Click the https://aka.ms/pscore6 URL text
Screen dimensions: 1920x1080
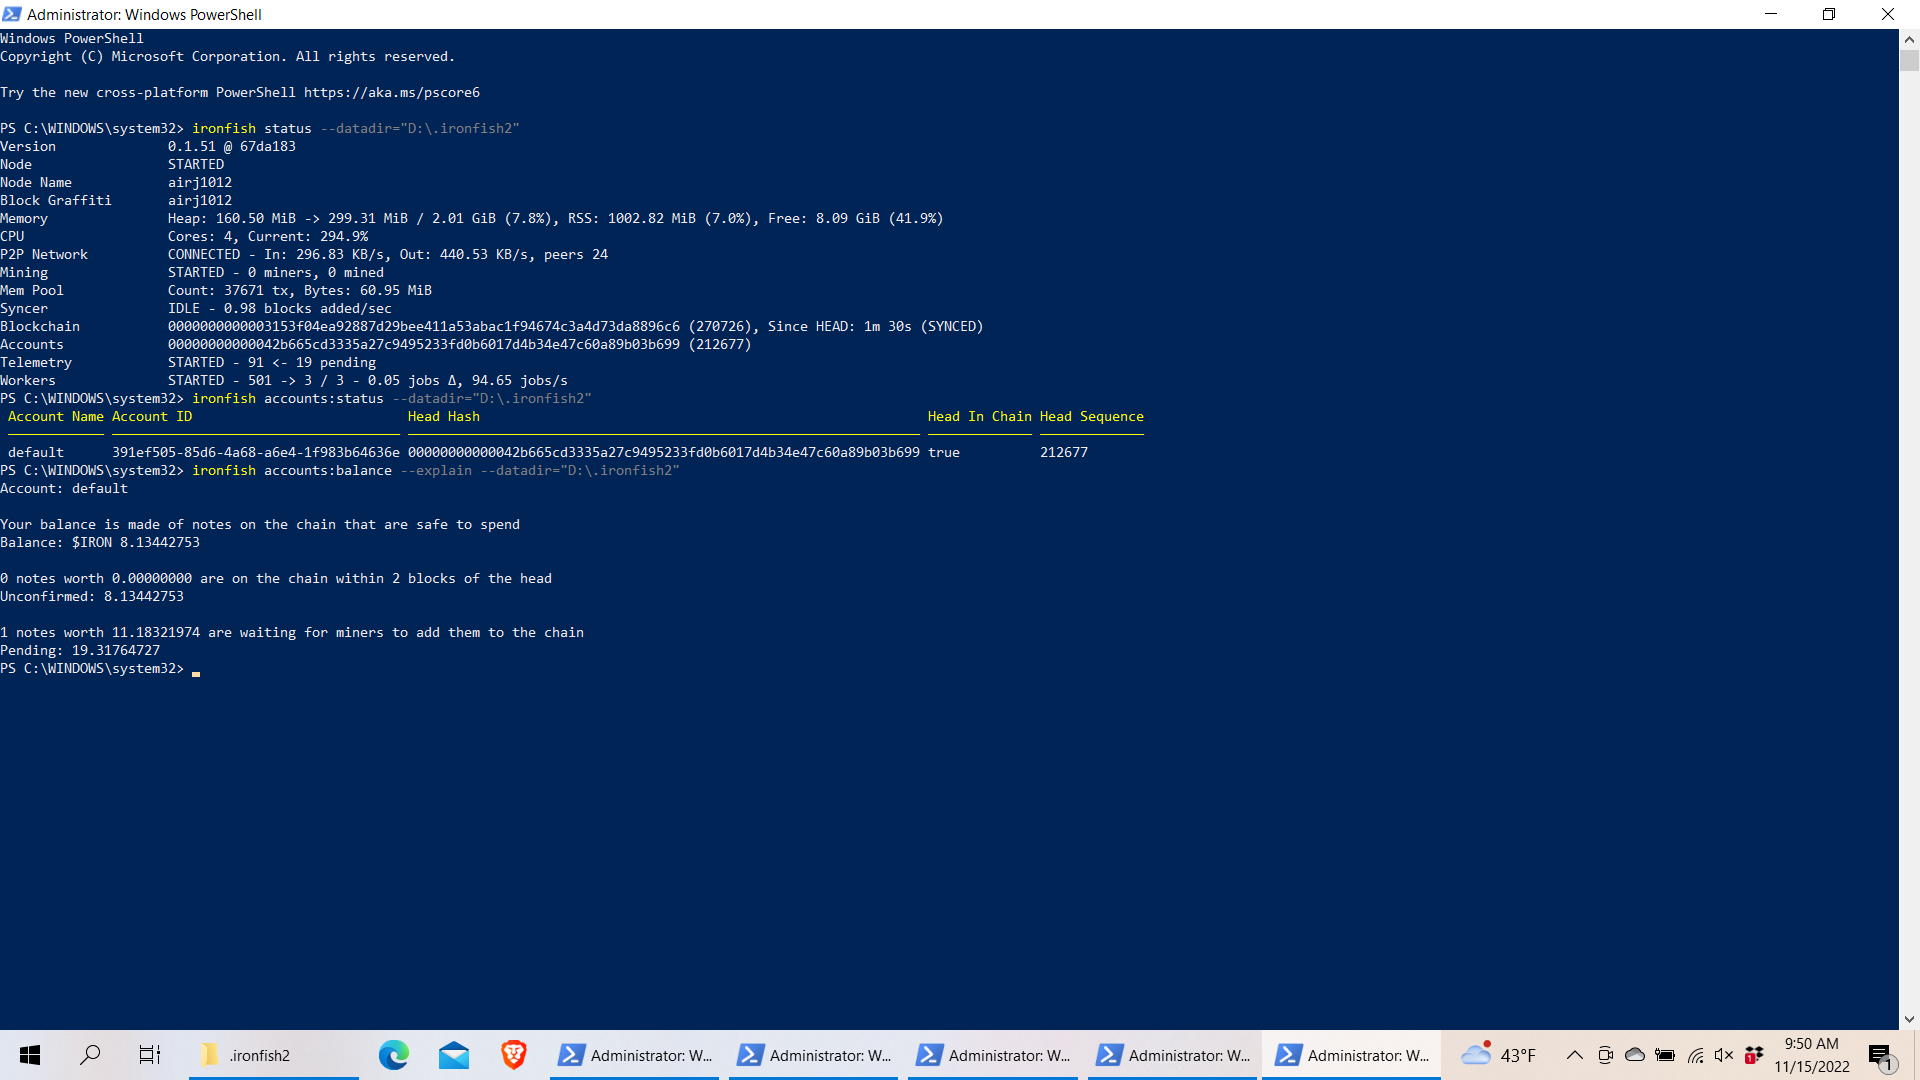point(392,93)
